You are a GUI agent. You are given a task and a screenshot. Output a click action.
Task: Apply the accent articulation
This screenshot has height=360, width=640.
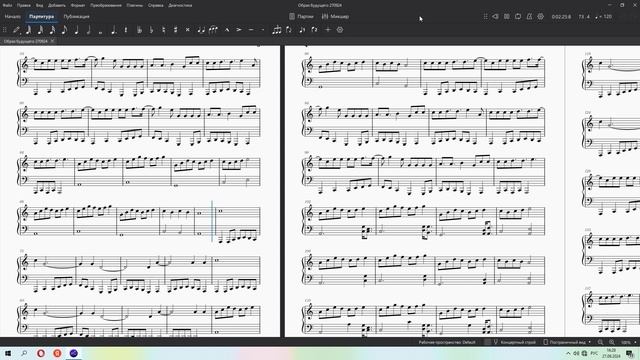(239, 29)
